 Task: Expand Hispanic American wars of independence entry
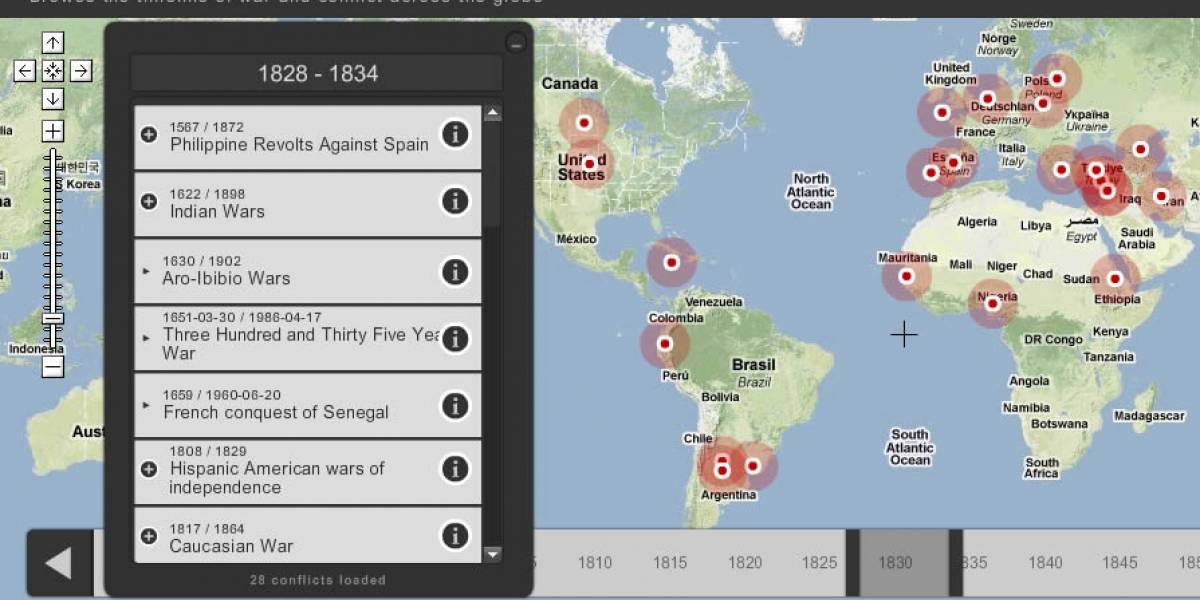coord(149,468)
